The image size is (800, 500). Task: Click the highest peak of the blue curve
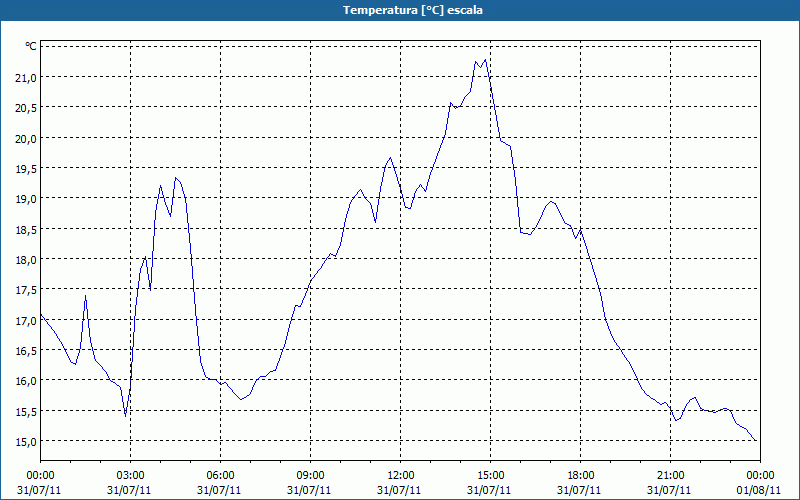click(x=485, y=60)
